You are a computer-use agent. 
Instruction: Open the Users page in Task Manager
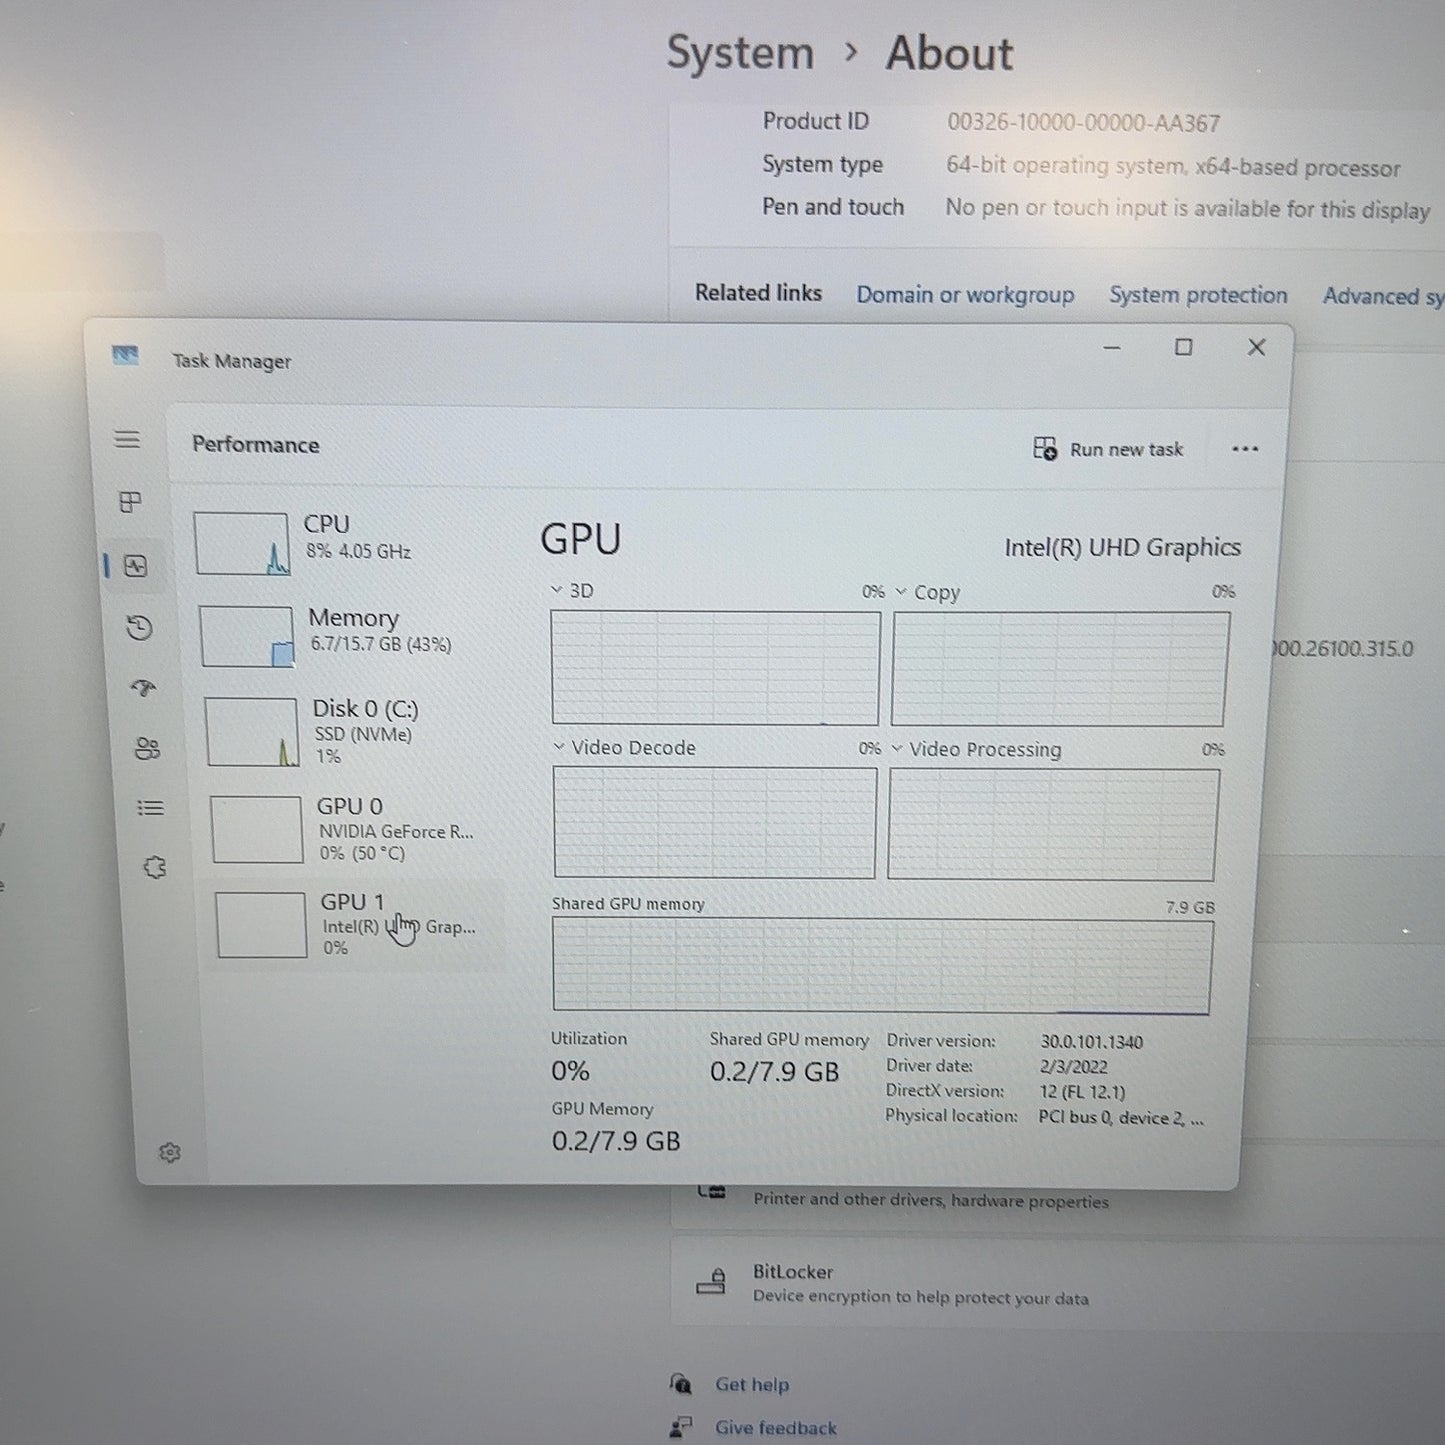click(147, 749)
